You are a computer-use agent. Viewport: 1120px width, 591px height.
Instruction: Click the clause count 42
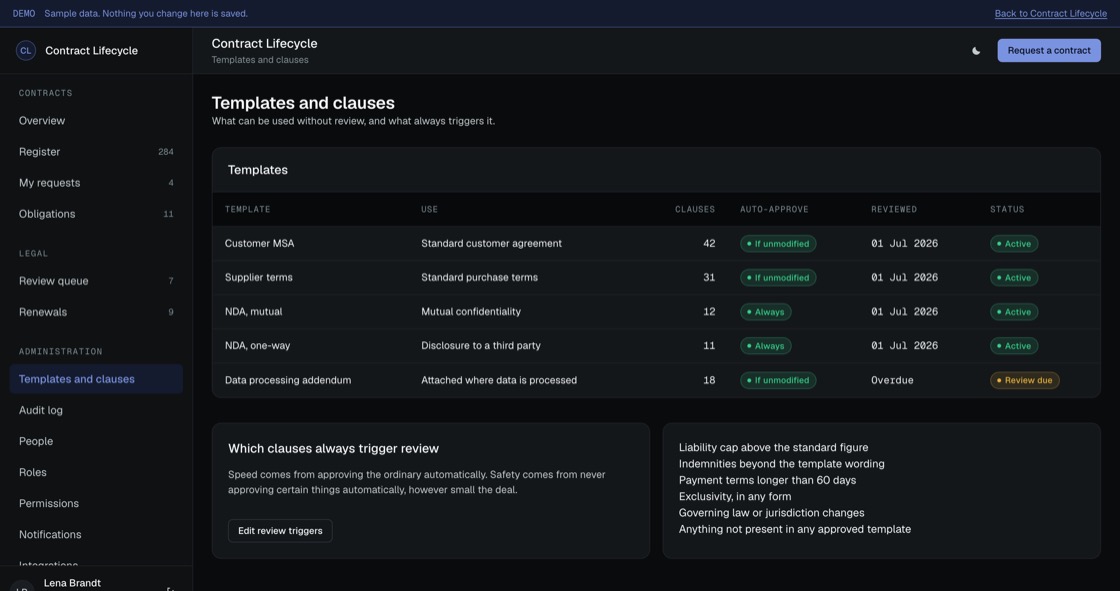tap(709, 244)
